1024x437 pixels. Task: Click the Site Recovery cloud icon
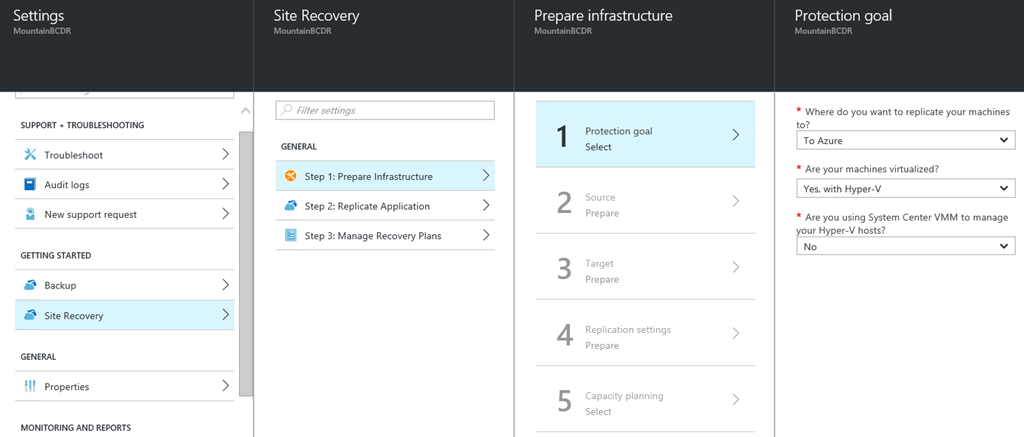(x=30, y=316)
